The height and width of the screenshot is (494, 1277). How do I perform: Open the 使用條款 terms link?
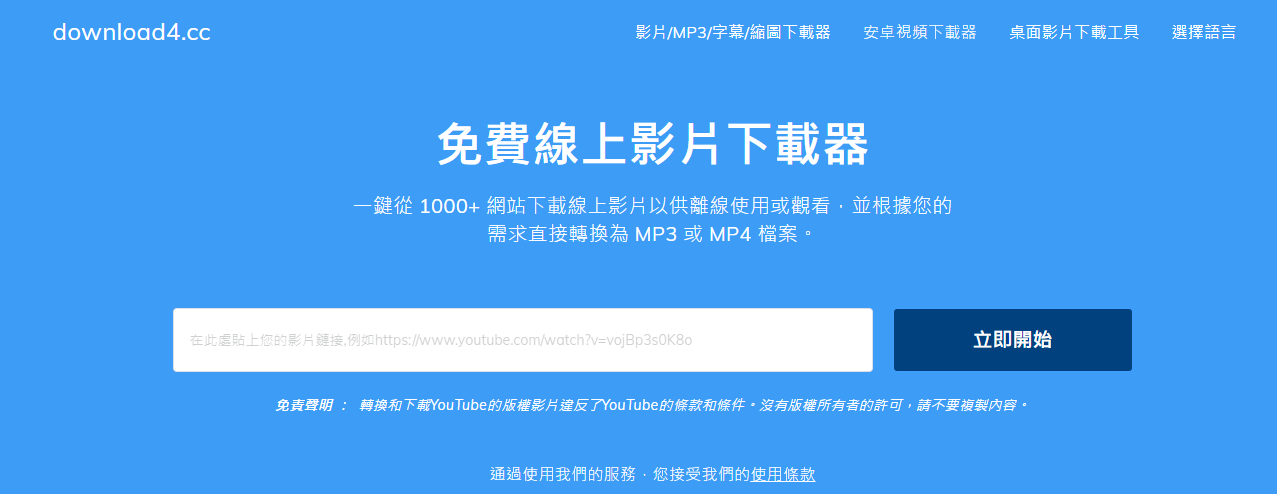(783, 474)
